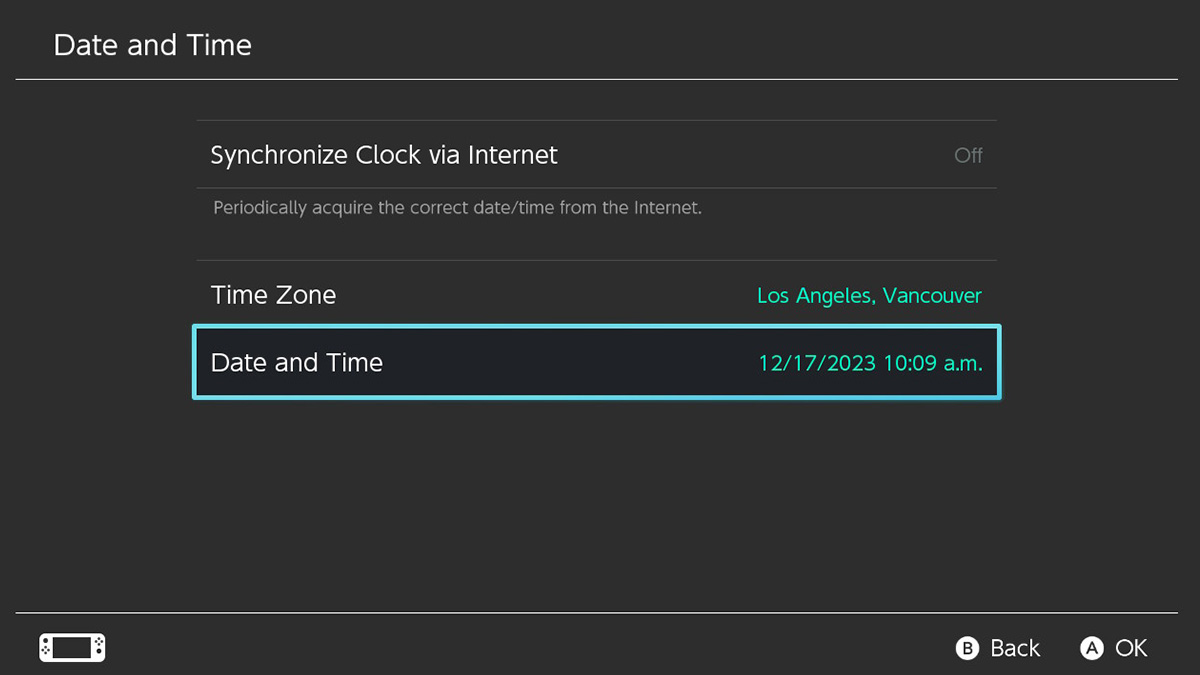Viewport: 1200px width, 675px height.
Task: Click the Periodically acquire date/time description text
Action: point(457,209)
